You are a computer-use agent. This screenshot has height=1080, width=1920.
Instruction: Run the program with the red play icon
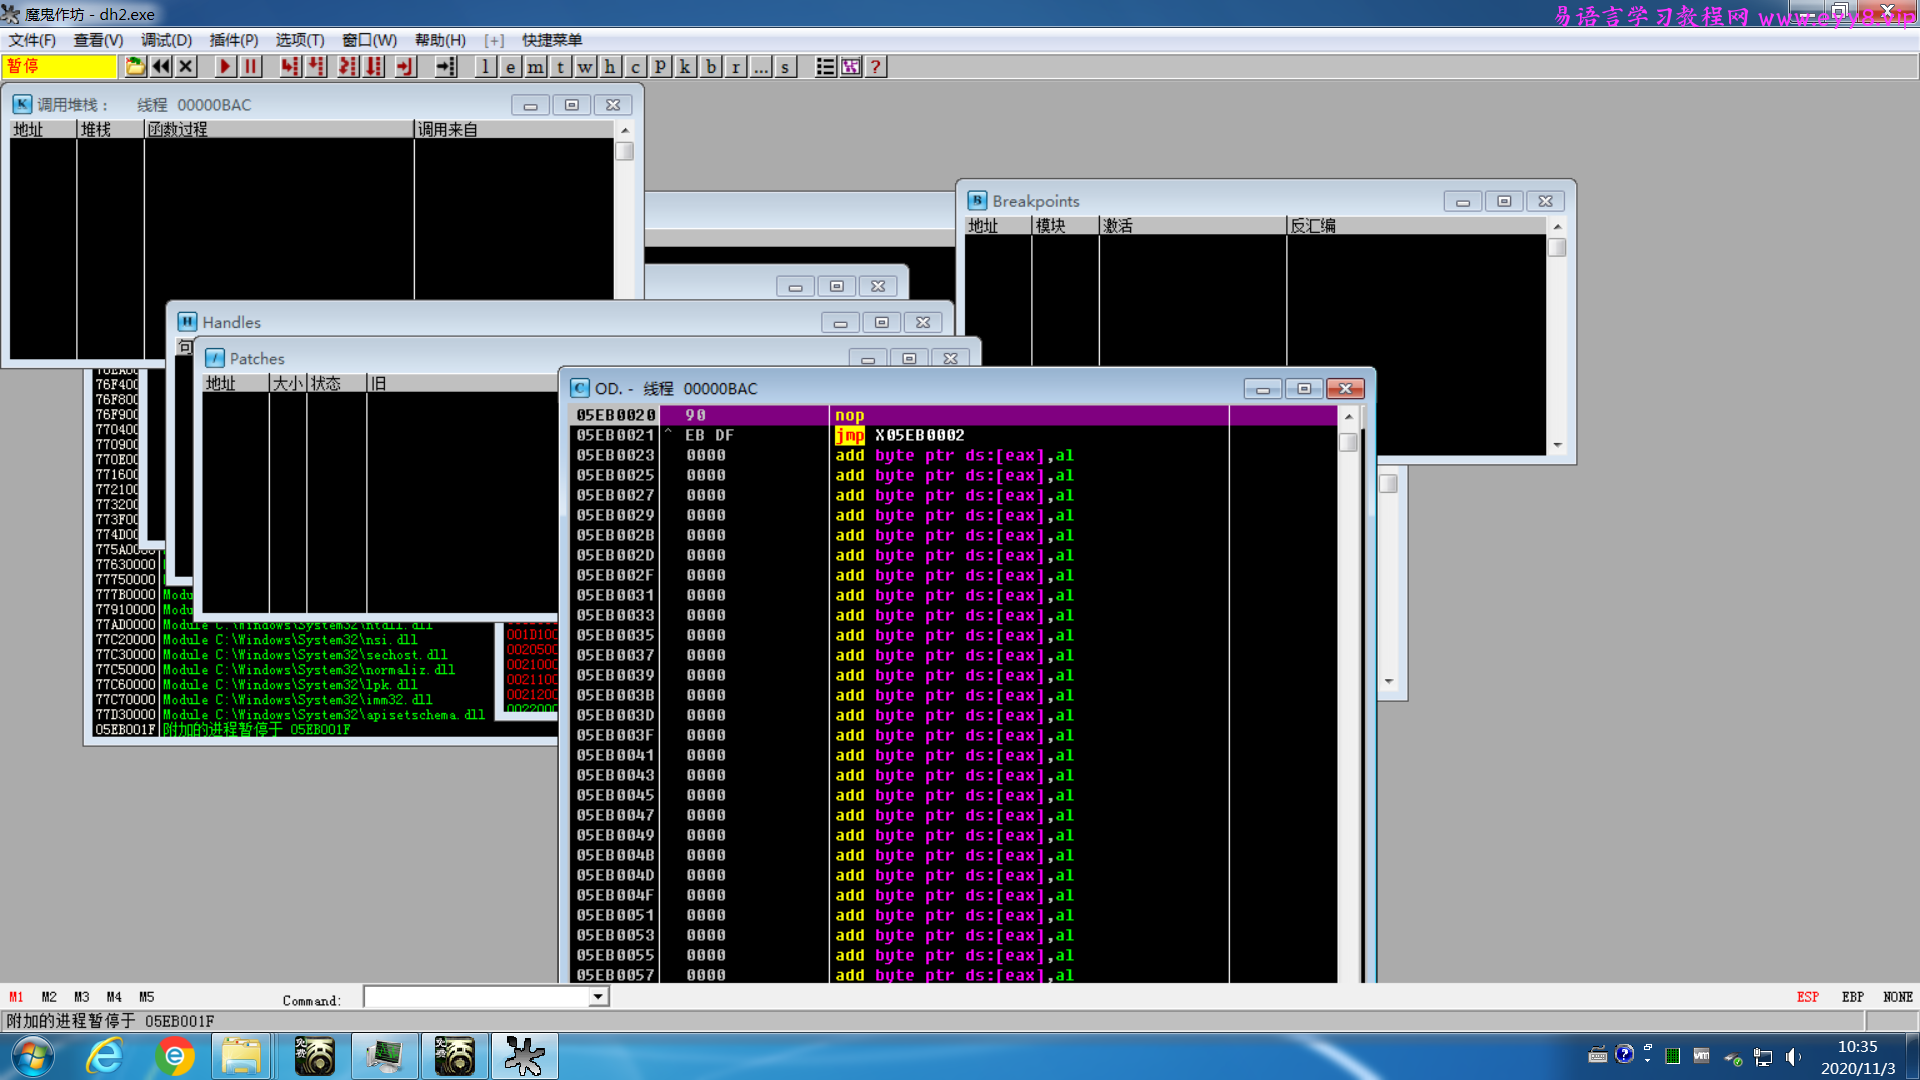click(225, 67)
